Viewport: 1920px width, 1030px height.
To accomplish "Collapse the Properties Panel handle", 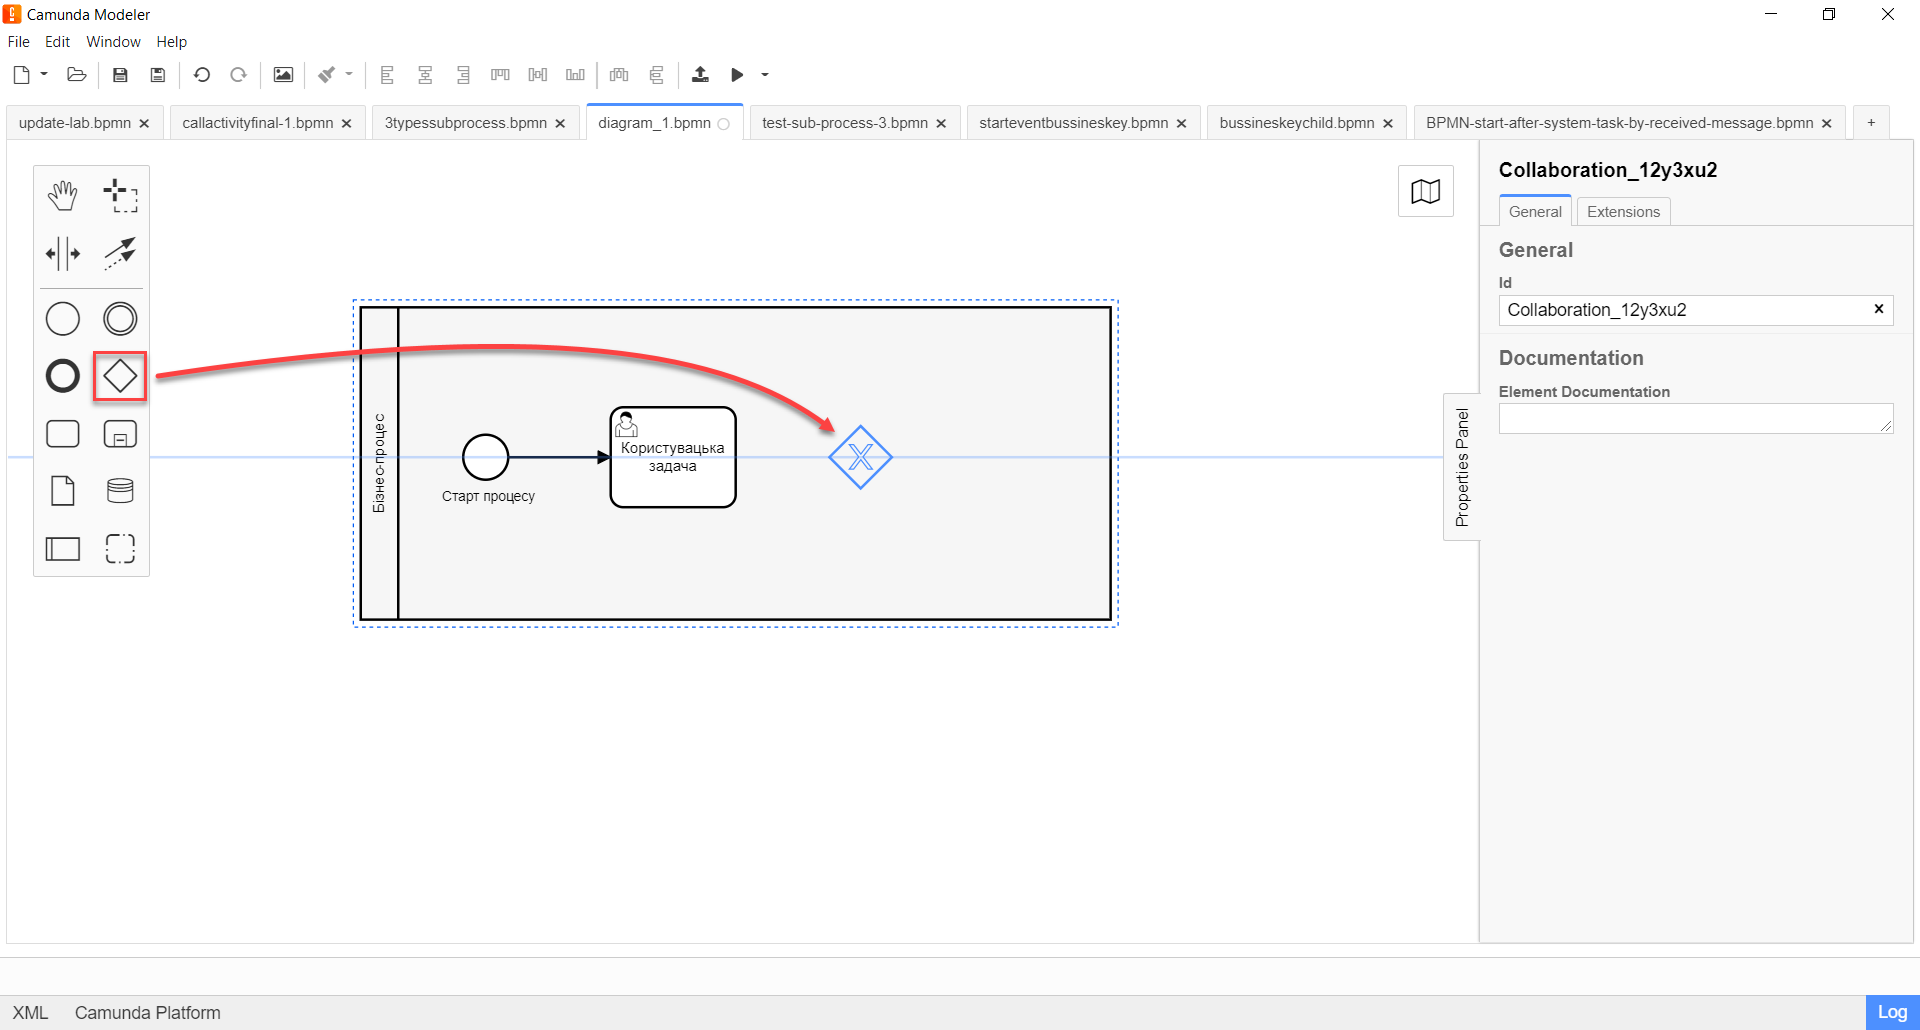I will point(1462,467).
